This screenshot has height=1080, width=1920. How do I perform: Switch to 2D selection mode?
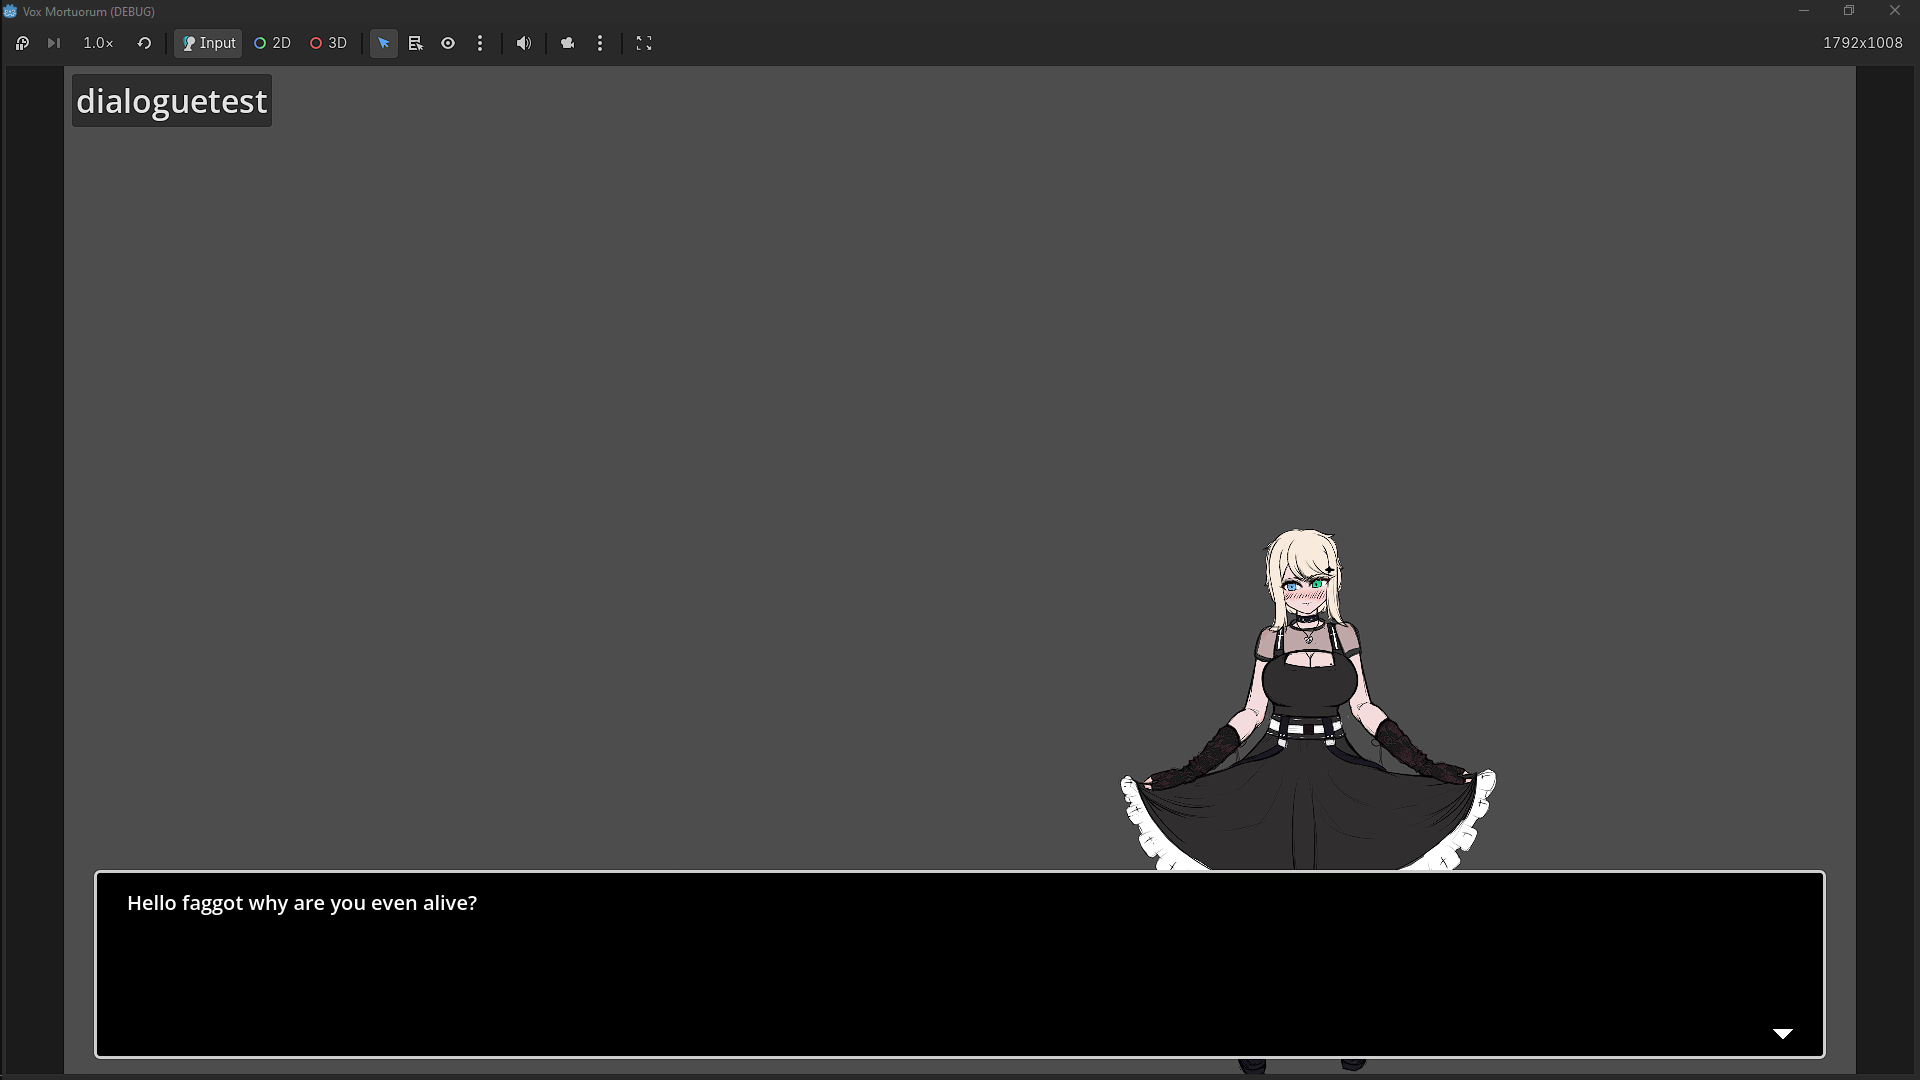[272, 43]
